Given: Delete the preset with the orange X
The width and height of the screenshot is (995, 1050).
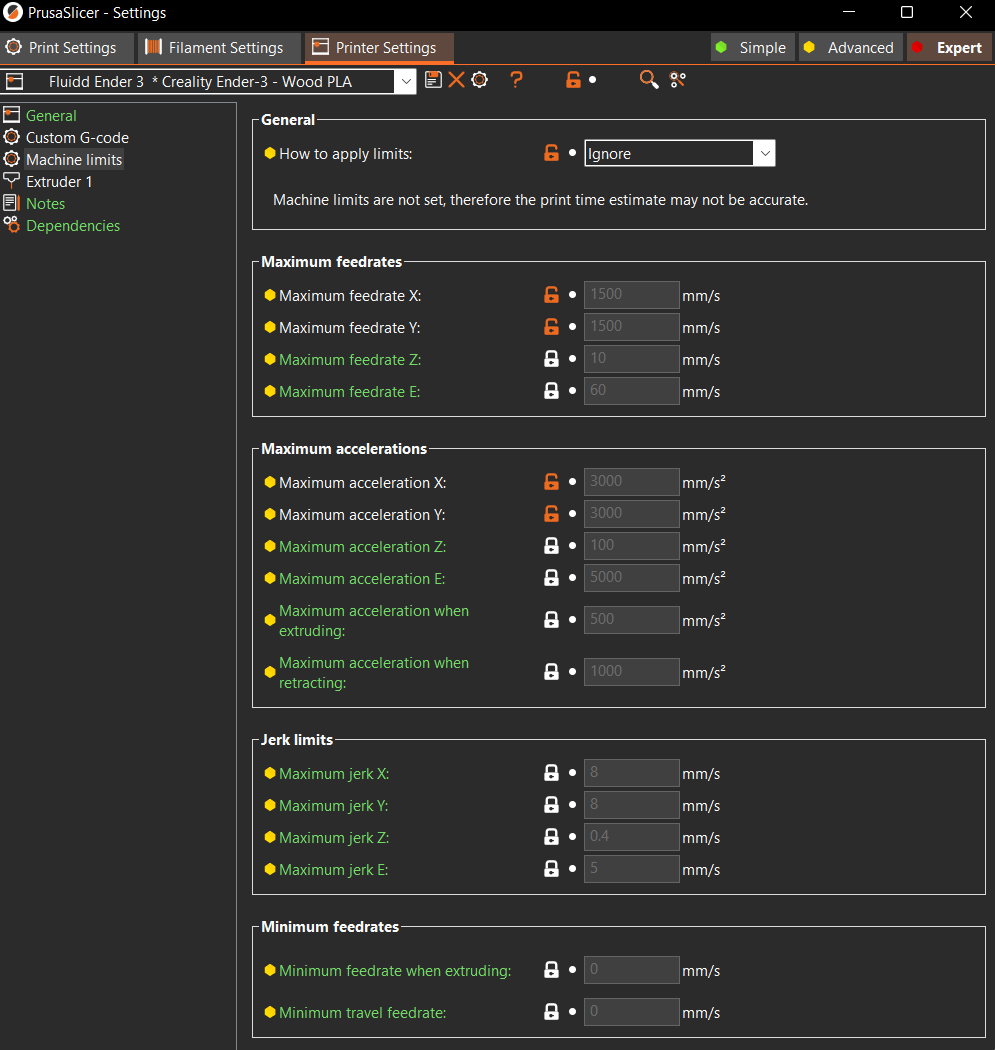Looking at the screenshot, I should tap(456, 80).
